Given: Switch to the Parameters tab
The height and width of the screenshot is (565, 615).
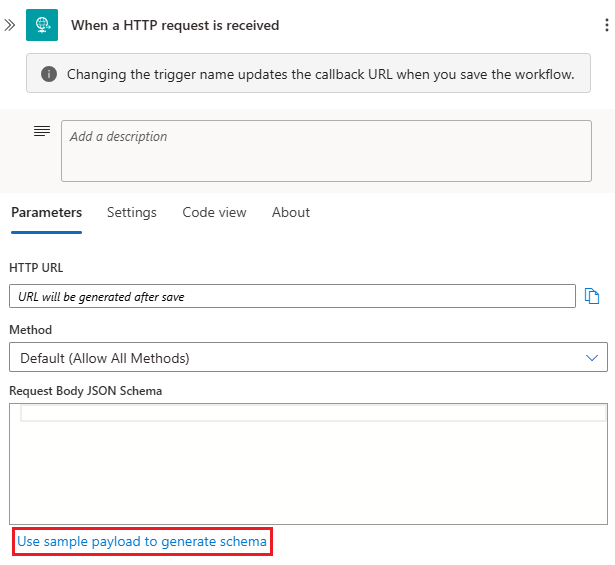Looking at the screenshot, I should click(46, 212).
